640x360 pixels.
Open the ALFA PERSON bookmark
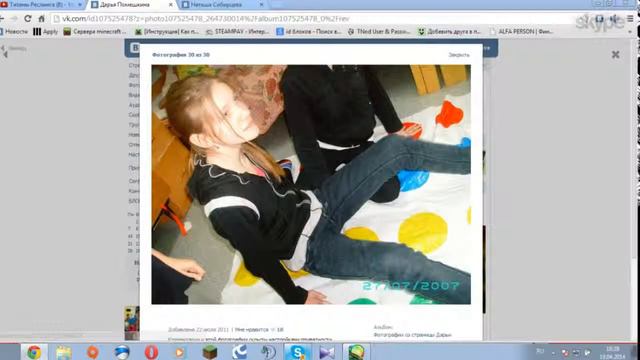pos(521,31)
